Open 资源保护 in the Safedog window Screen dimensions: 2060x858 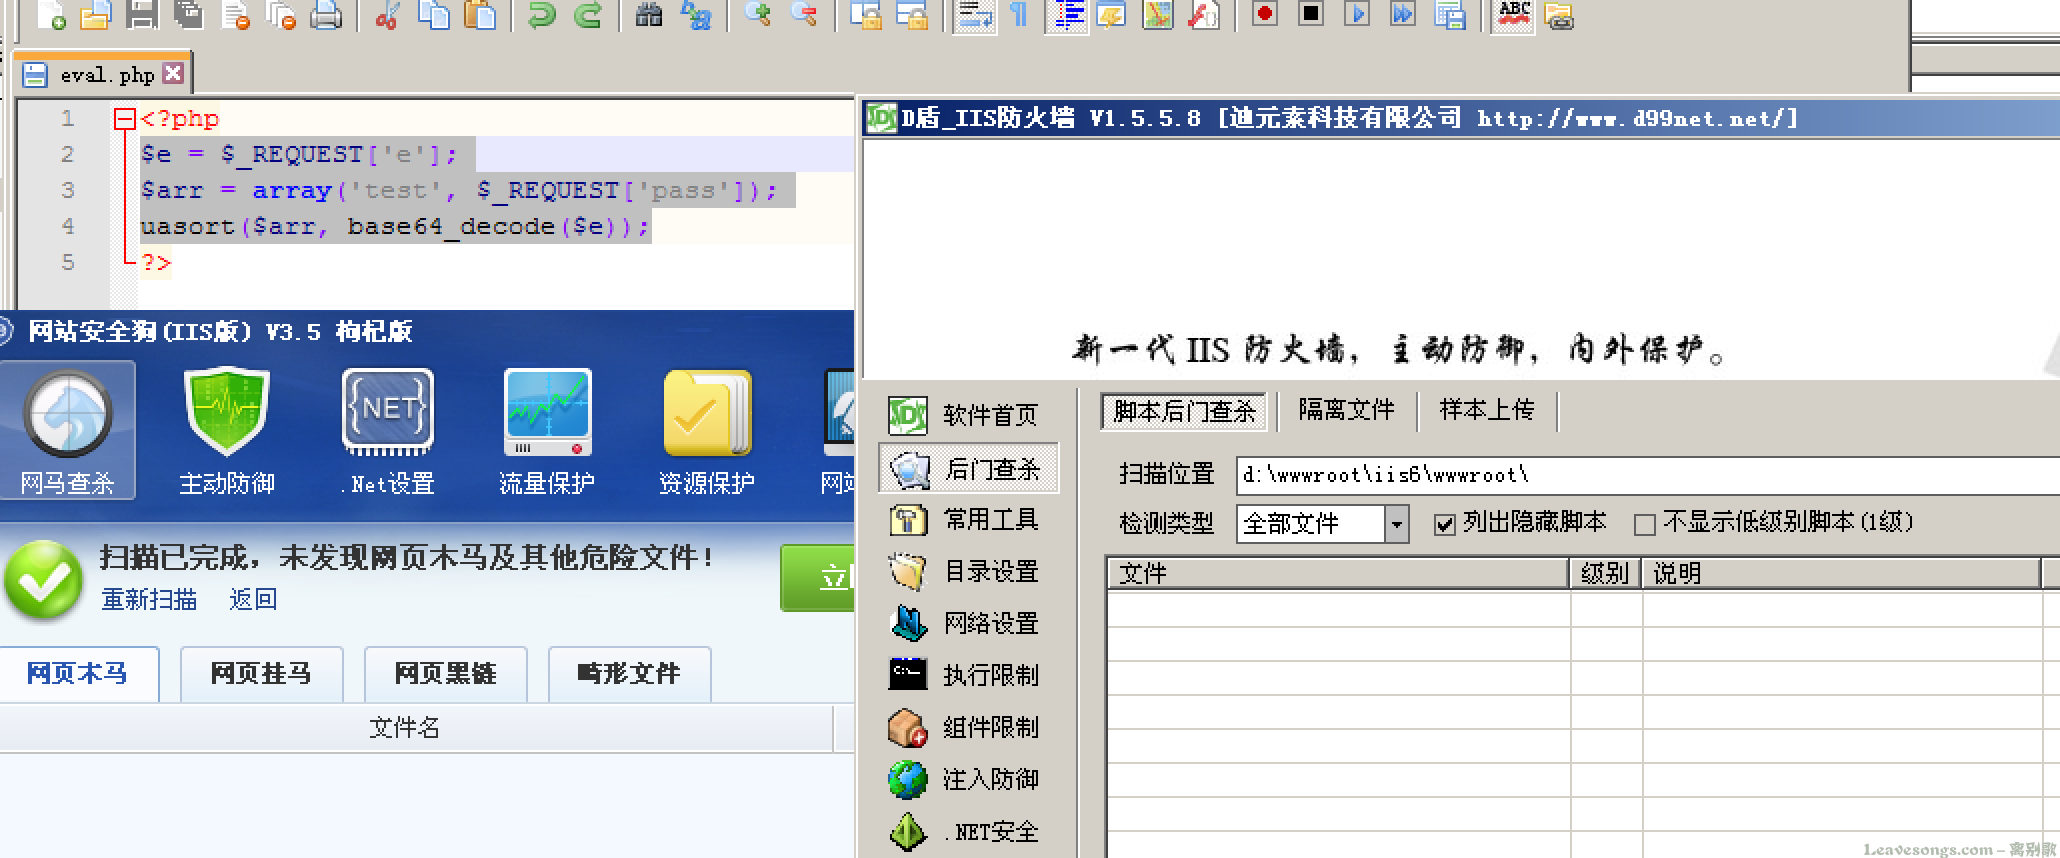(707, 431)
